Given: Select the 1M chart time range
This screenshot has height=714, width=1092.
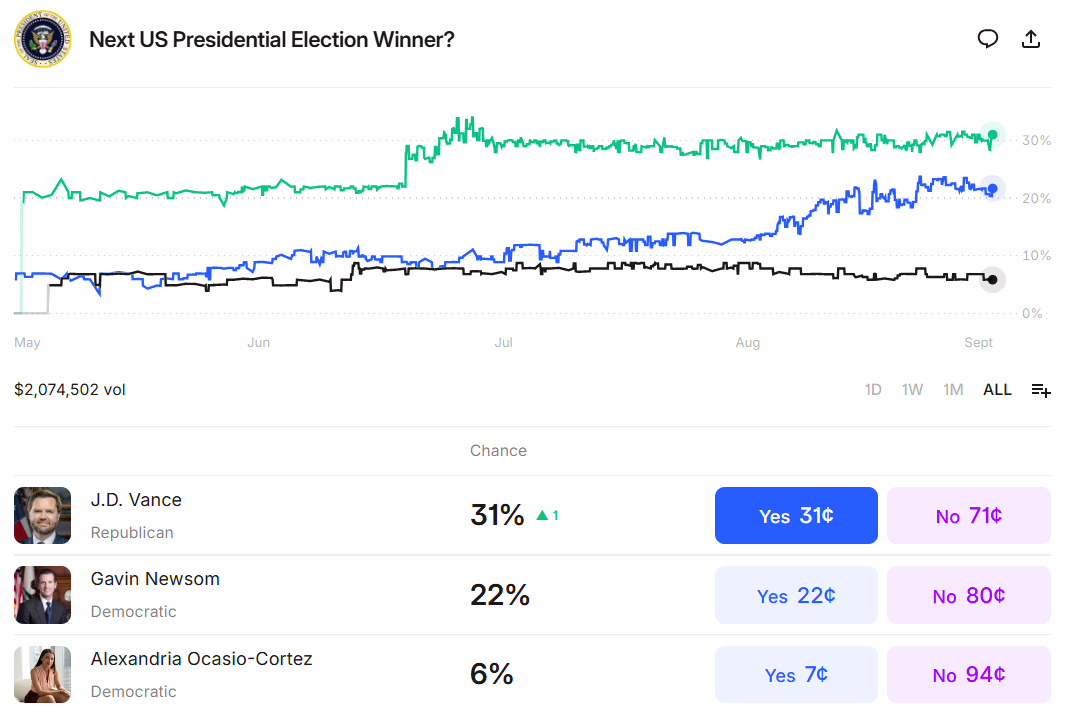Looking at the screenshot, I should [953, 390].
